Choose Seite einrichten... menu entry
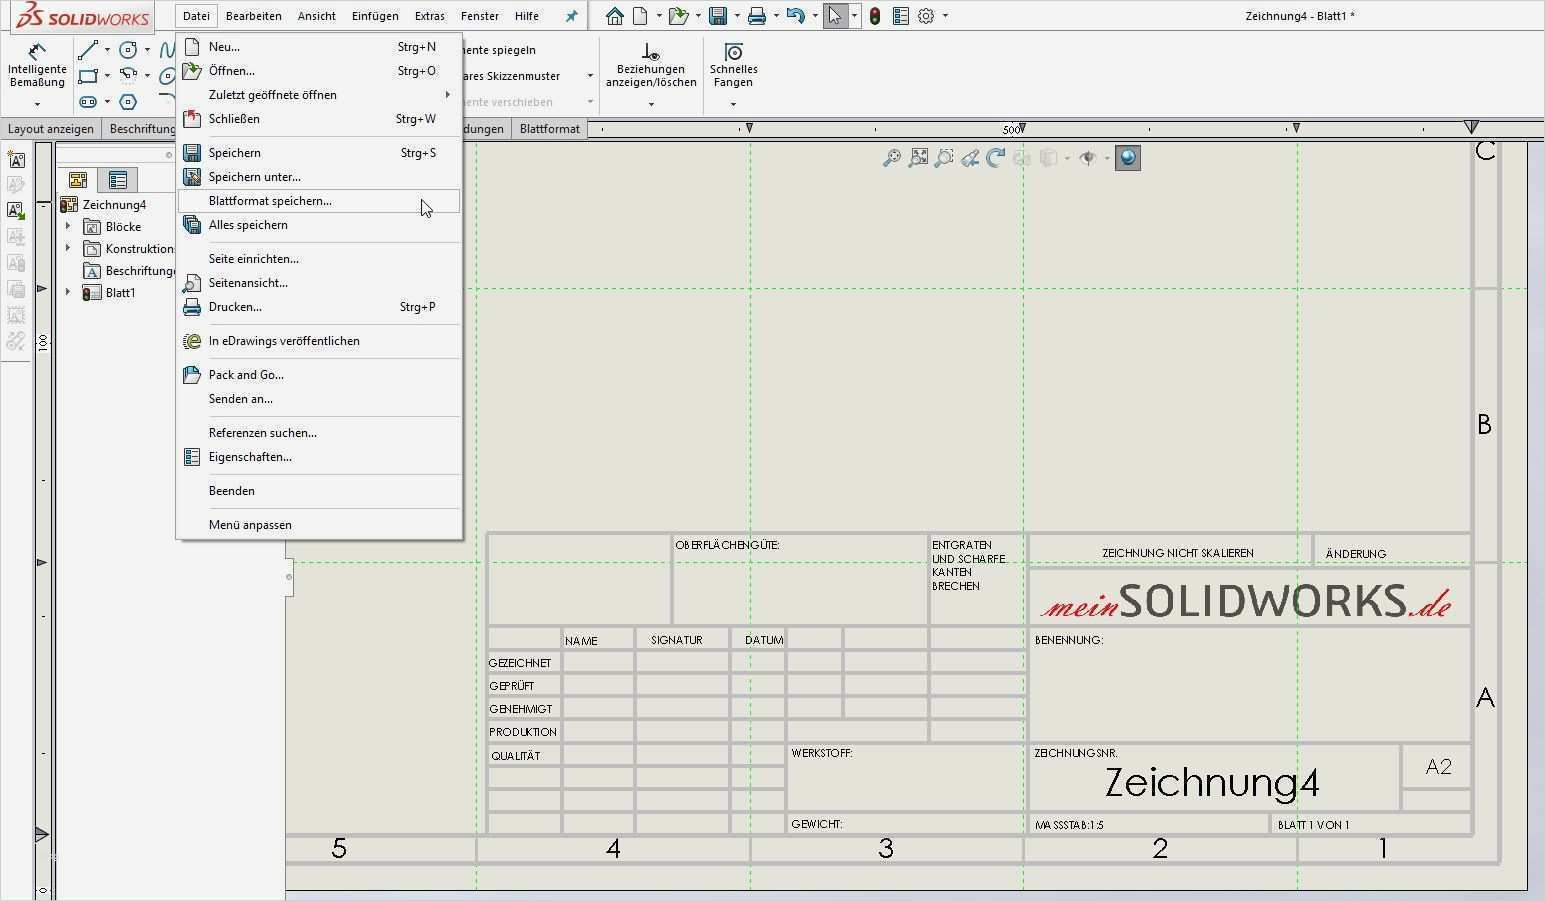This screenshot has height=901, width=1545. tap(319, 259)
